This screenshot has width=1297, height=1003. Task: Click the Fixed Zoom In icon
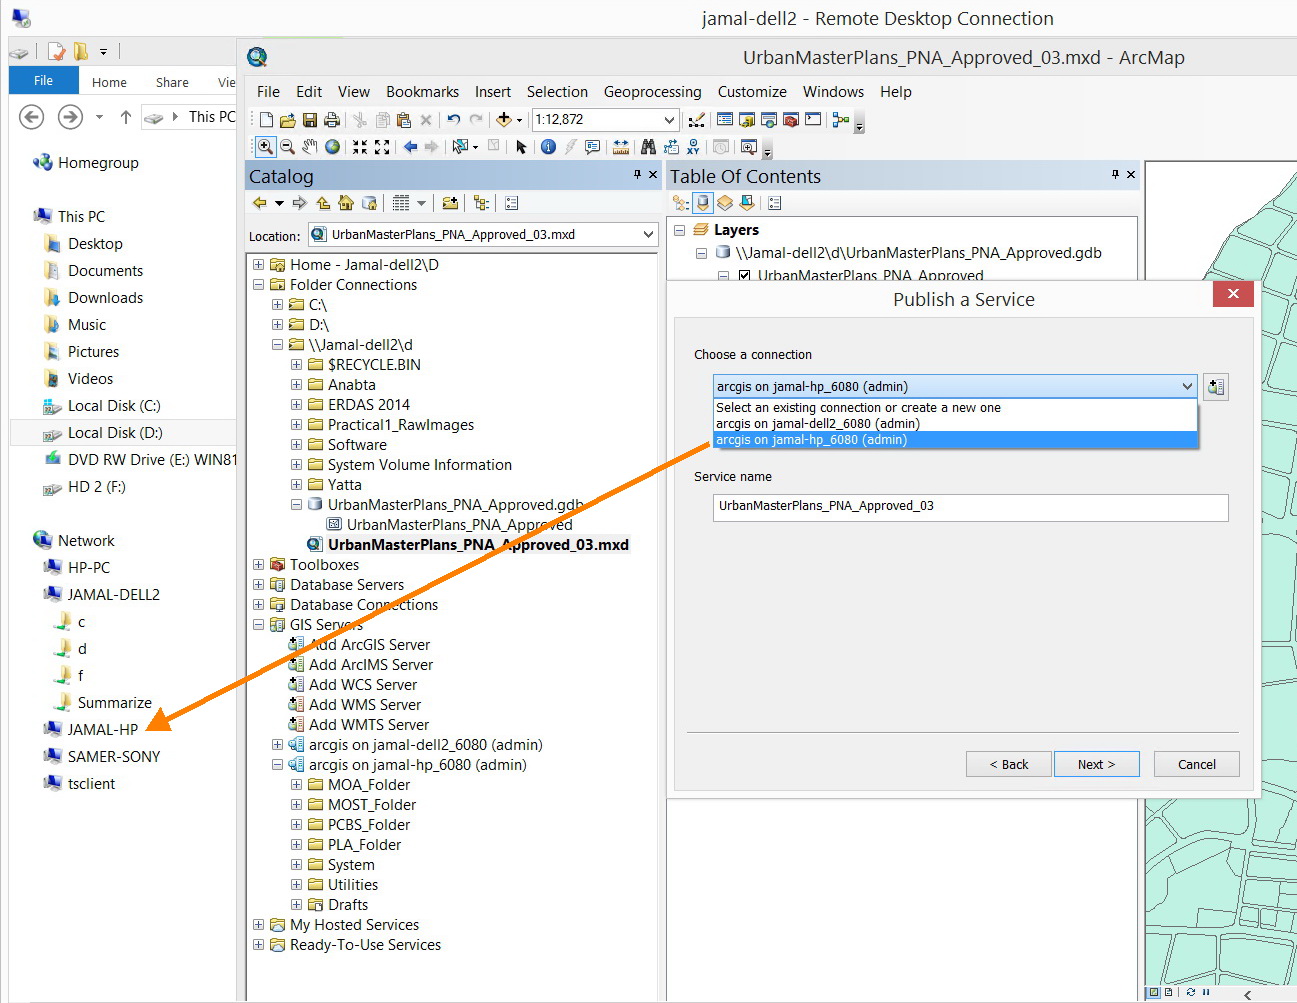coord(360,147)
